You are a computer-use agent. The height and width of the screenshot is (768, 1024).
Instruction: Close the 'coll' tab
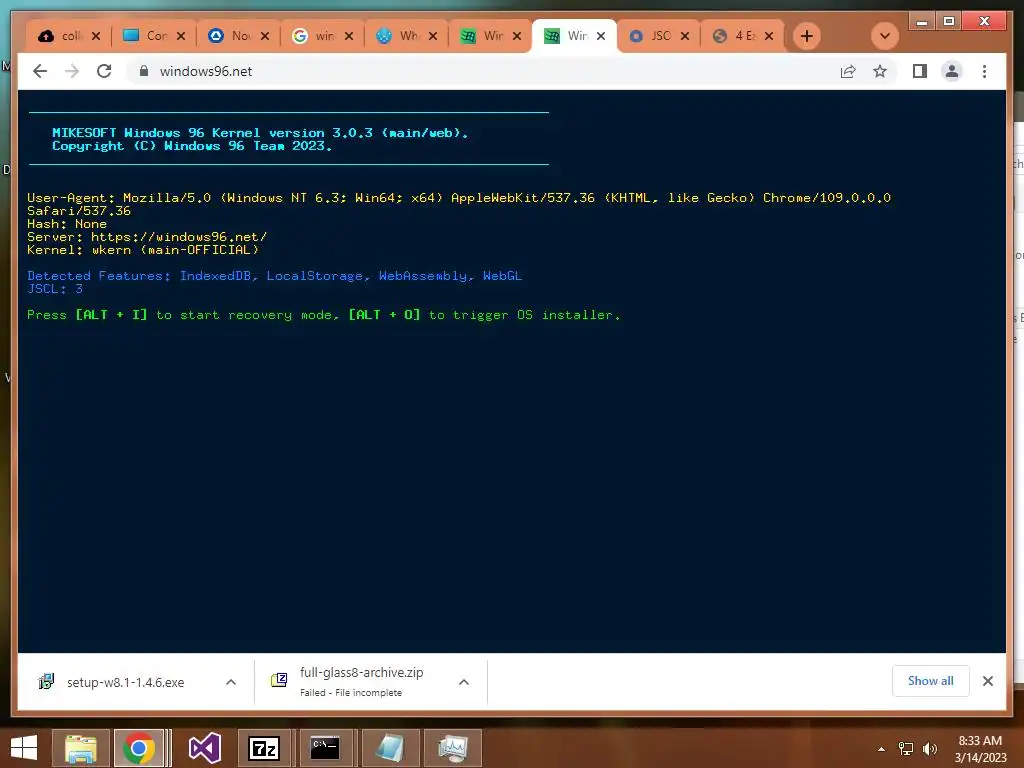click(96, 36)
